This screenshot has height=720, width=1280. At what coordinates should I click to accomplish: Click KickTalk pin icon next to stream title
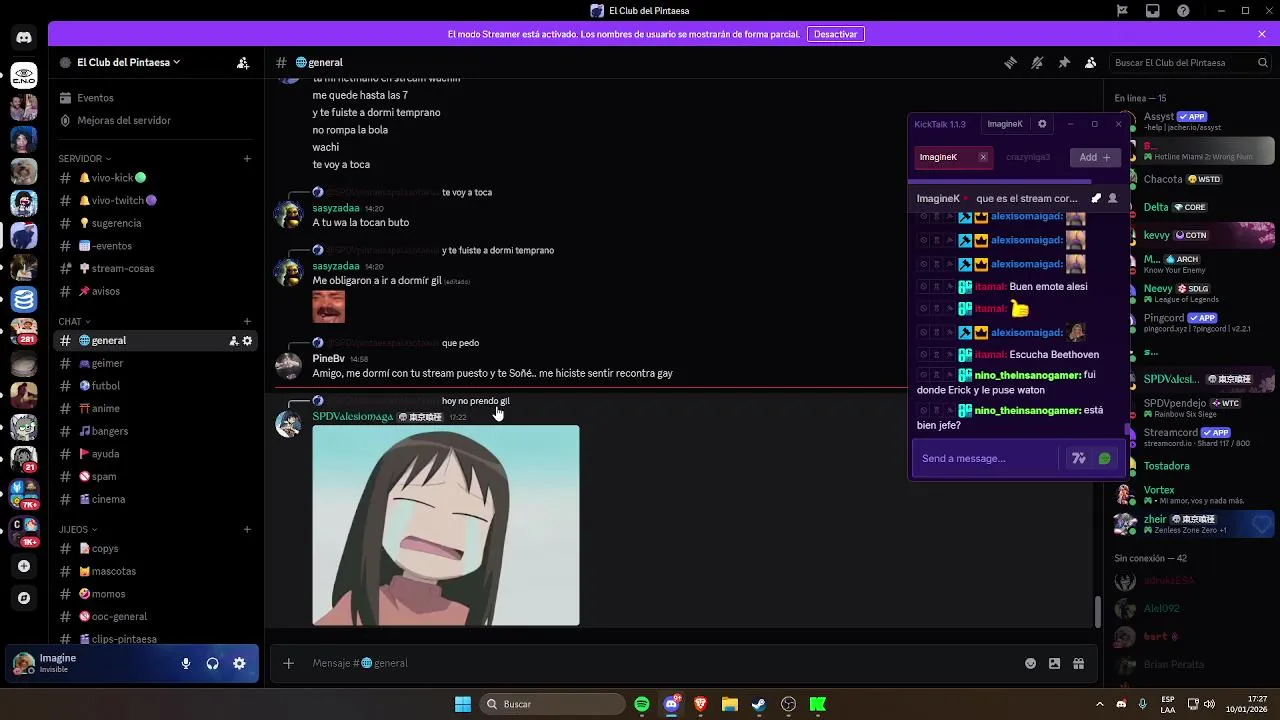[1096, 198]
